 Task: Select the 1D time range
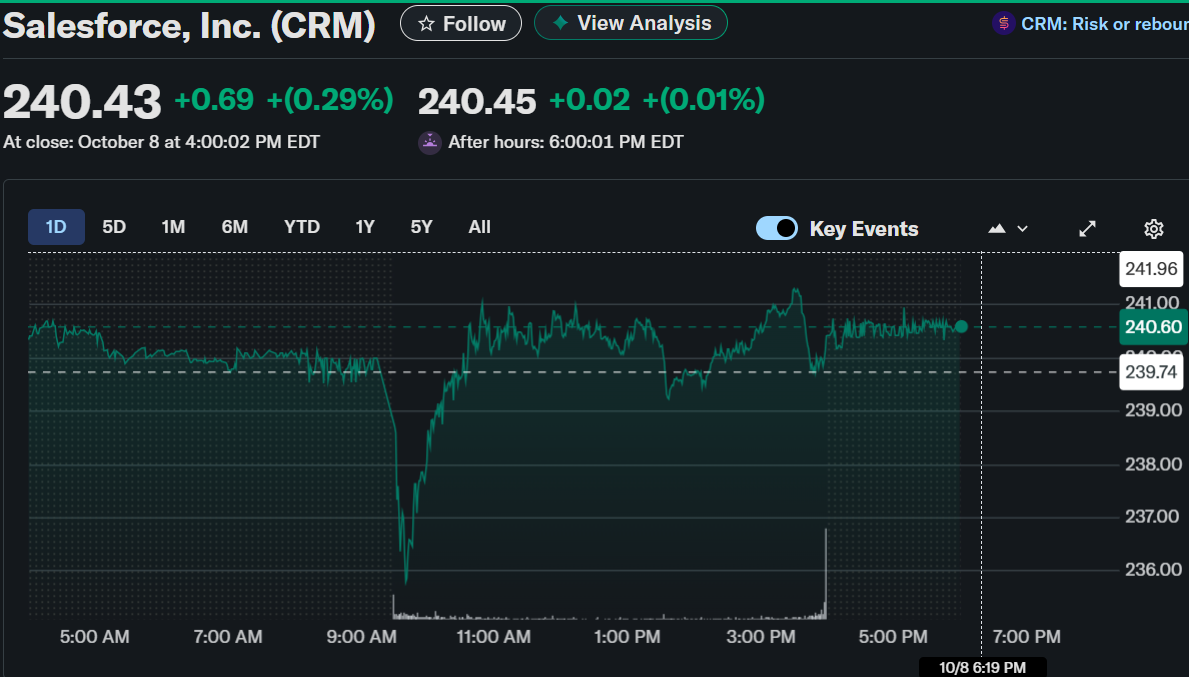pos(56,227)
